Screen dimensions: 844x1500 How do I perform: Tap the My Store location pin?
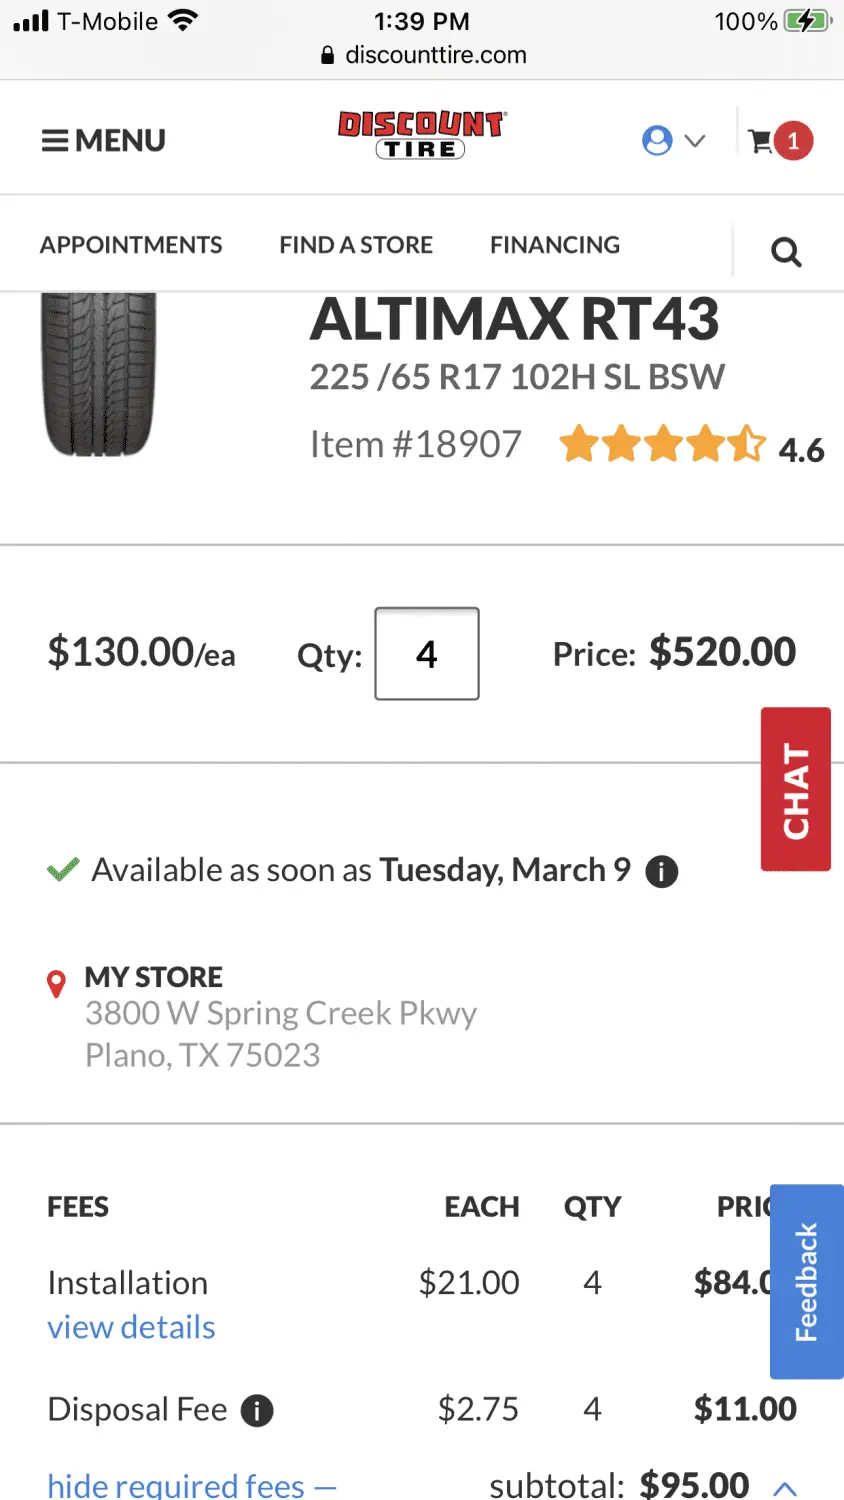click(57, 983)
